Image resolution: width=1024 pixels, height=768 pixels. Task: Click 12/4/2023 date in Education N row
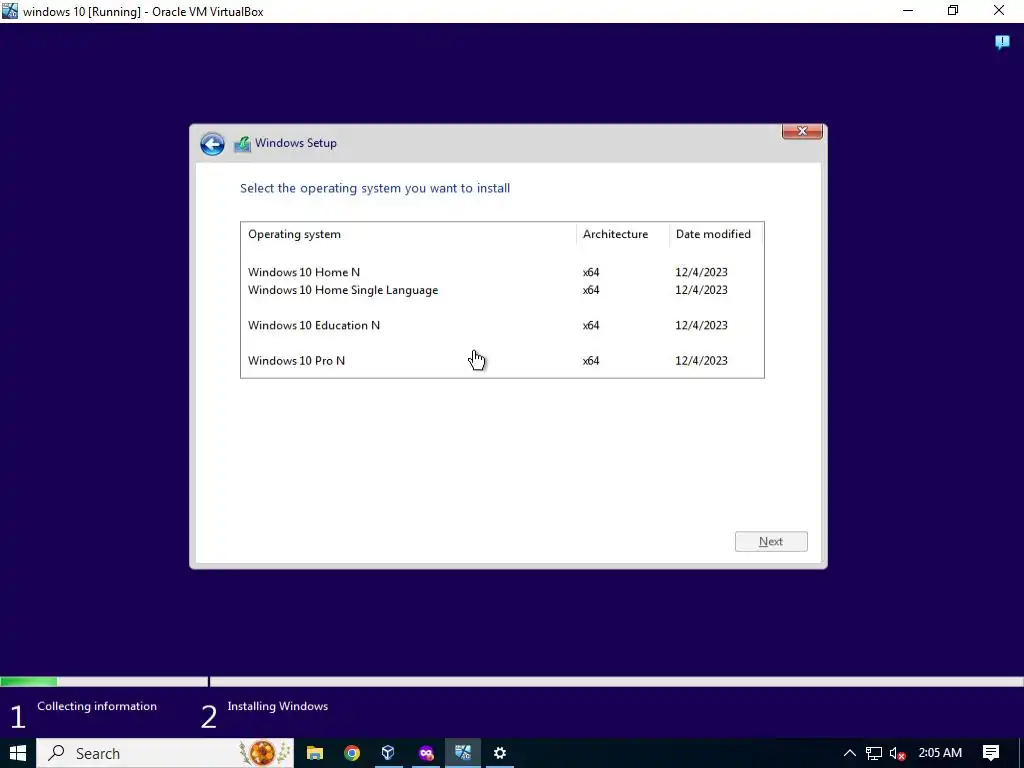701,325
